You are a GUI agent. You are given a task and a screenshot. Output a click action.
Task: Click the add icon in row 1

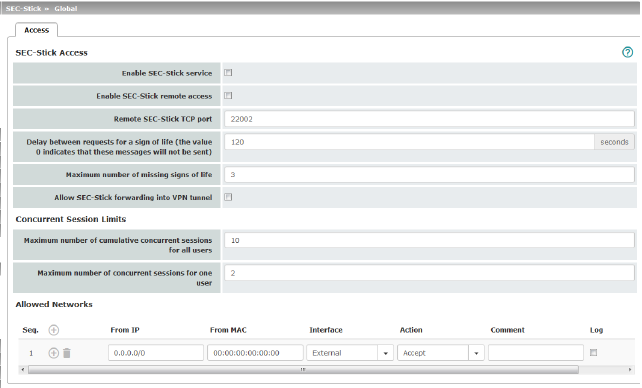[54, 353]
